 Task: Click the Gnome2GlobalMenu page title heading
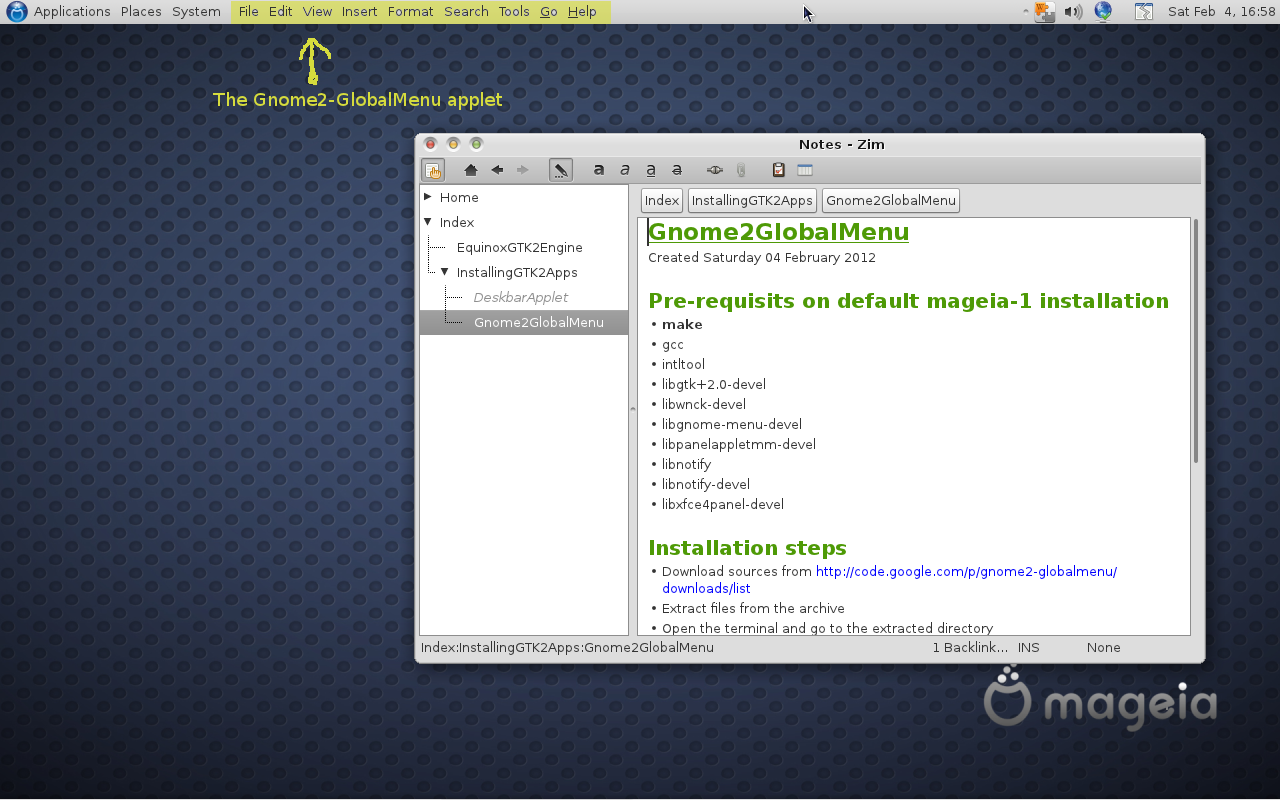778,232
